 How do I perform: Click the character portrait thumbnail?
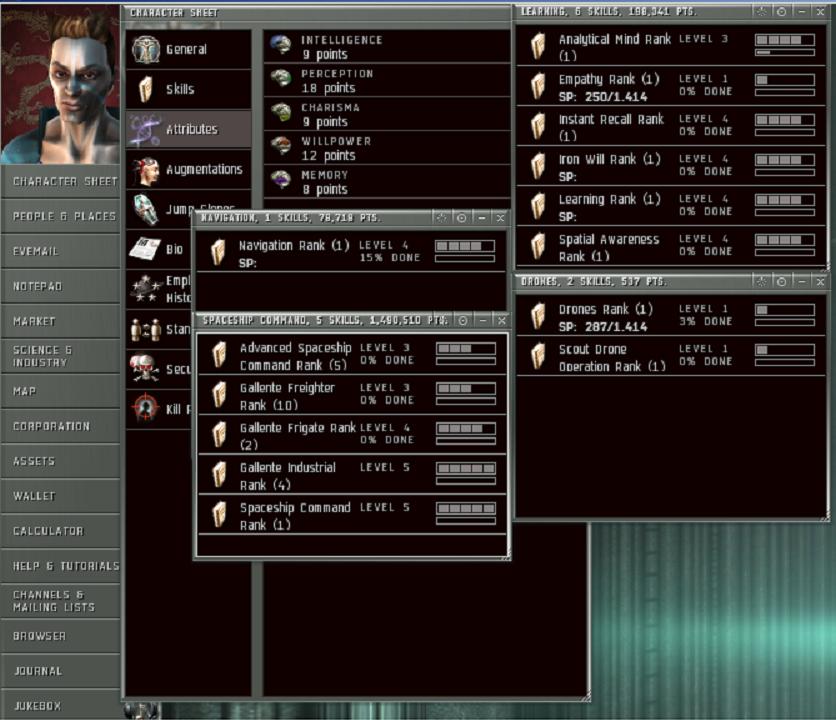click(60, 84)
